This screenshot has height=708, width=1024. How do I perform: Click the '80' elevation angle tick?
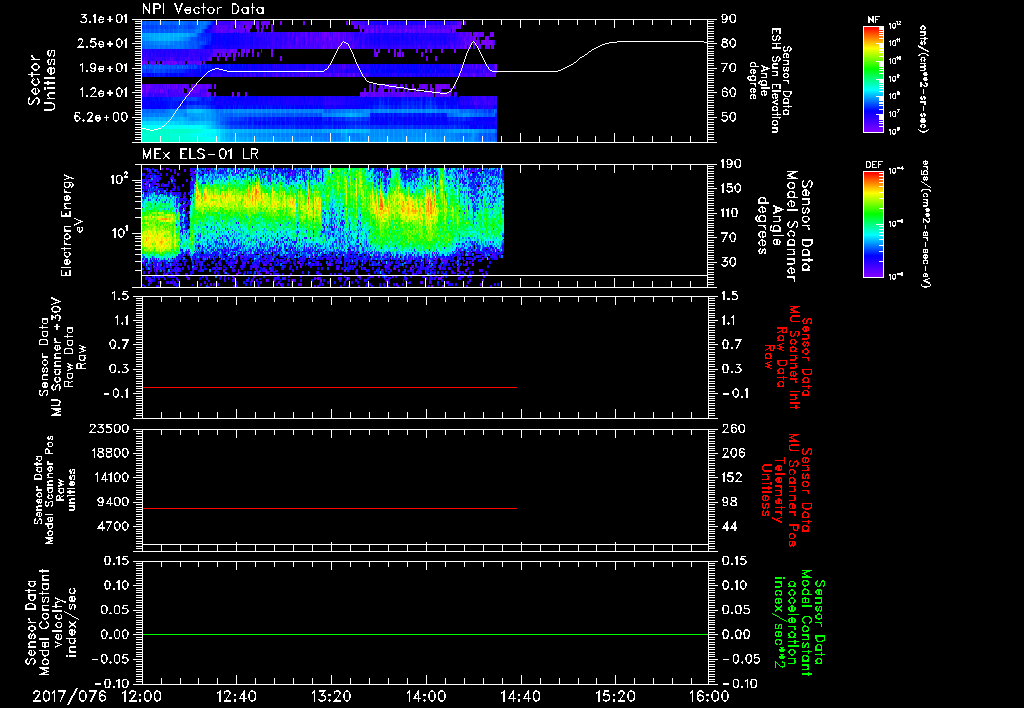(729, 43)
